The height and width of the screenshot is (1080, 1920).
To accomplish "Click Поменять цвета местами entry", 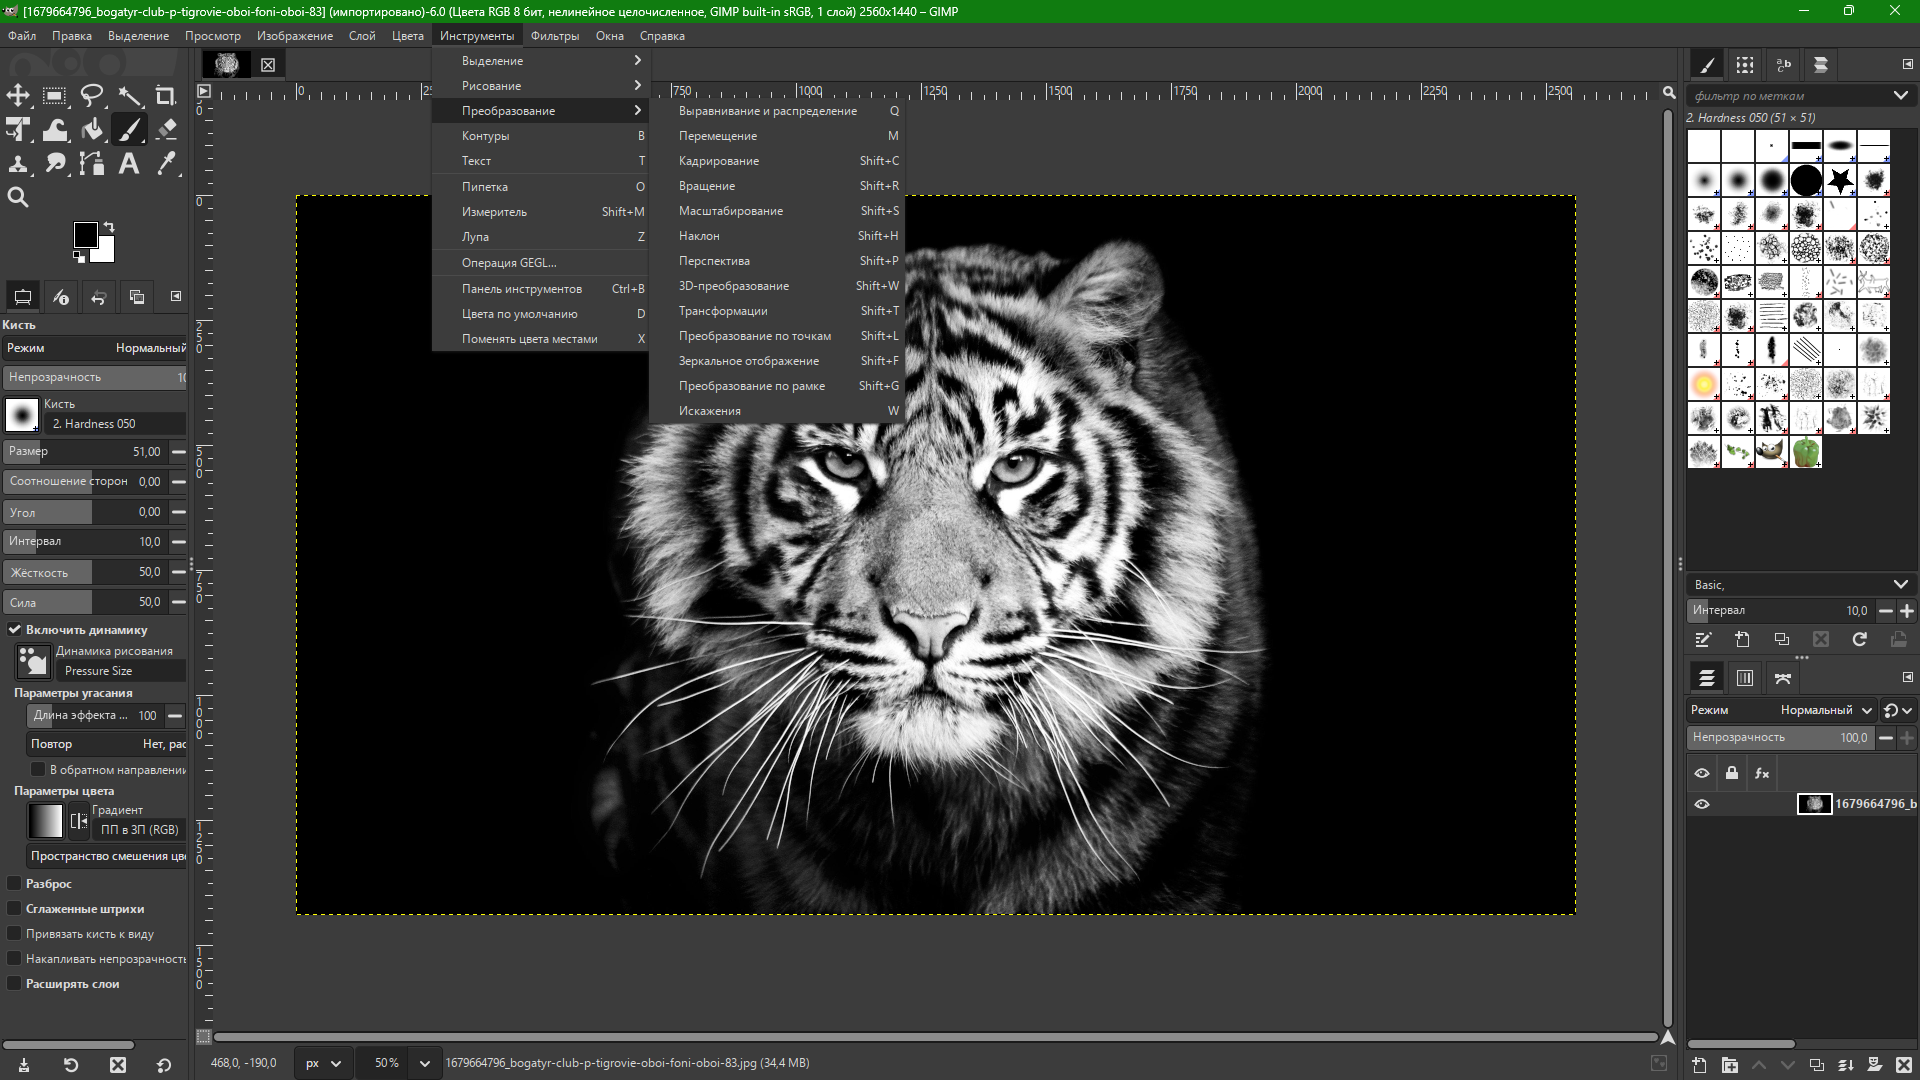I will (x=529, y=339).
